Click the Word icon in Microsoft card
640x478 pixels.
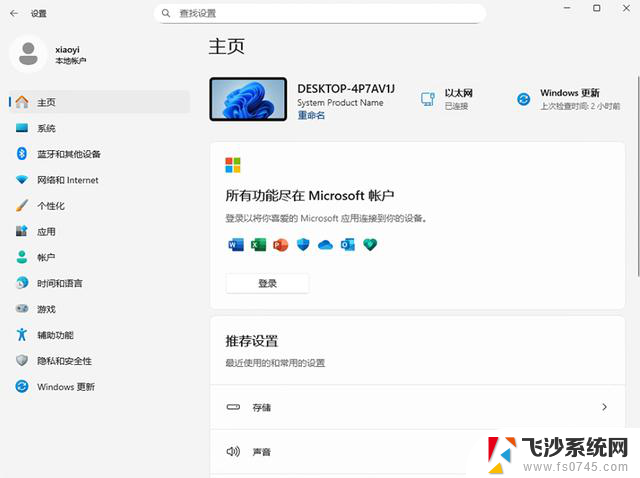tap(236, 245)
